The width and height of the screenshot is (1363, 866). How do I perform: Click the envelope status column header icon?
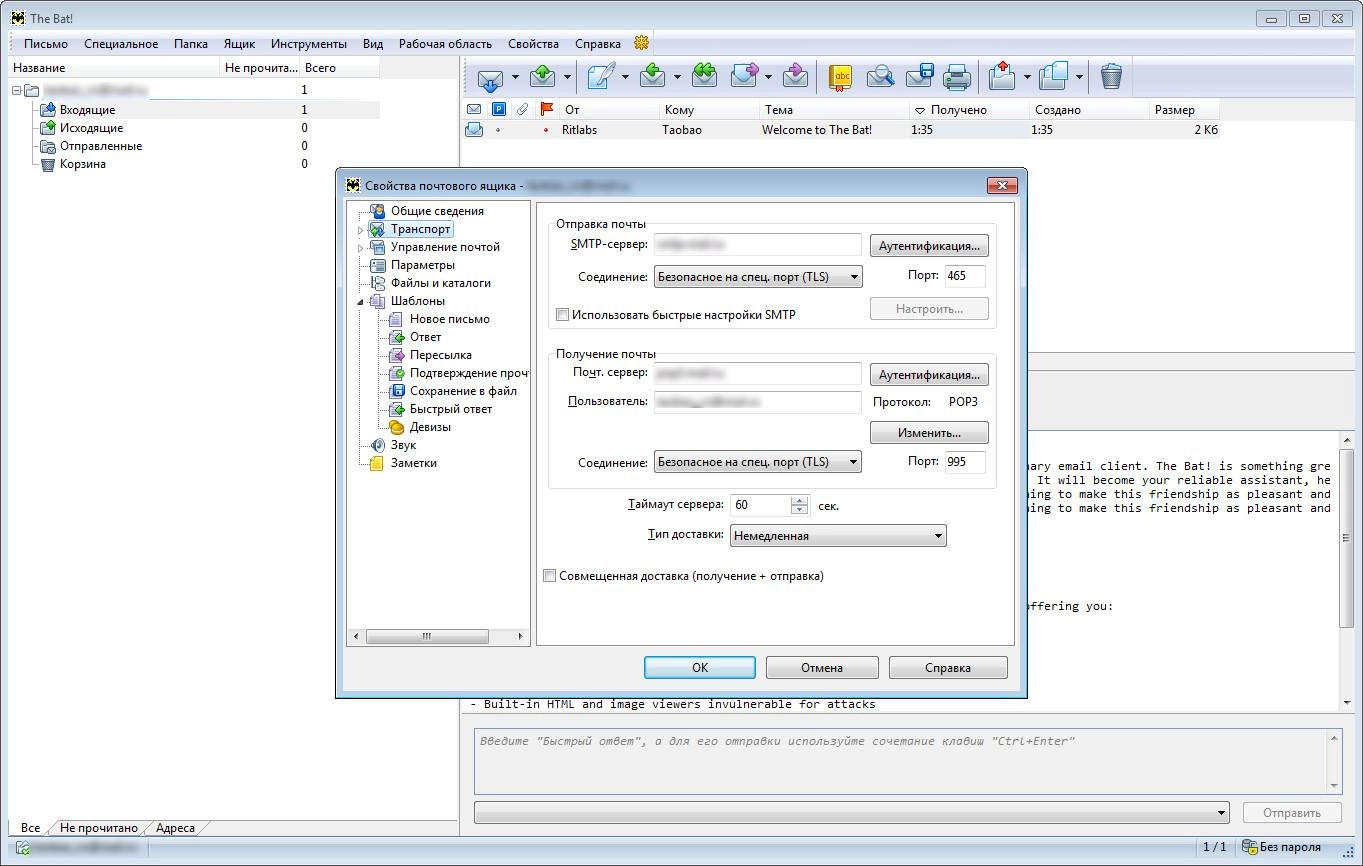click(474, 109)
